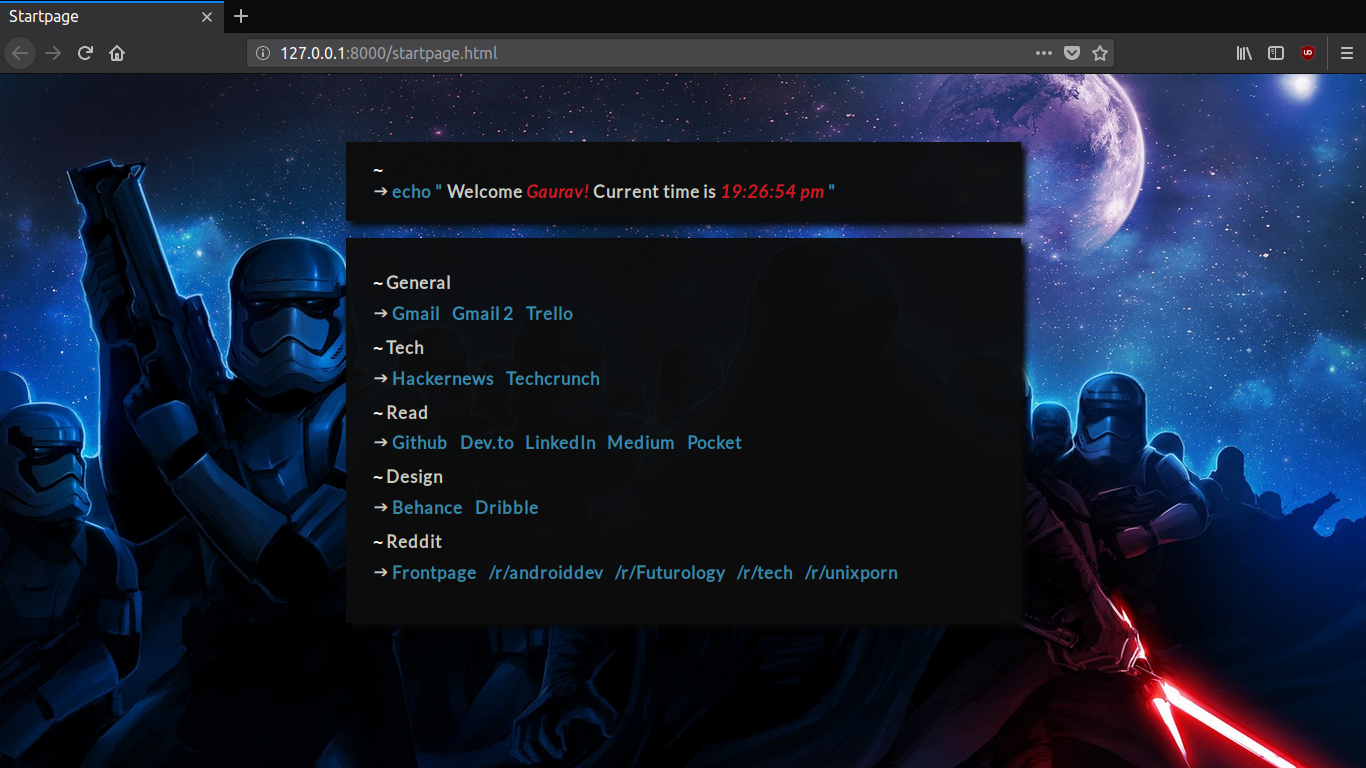Image resolution: width=1366 pixels, height=768 pixels.
Task: Click the '~ Reddit' heading
Action: coord(407,542)
